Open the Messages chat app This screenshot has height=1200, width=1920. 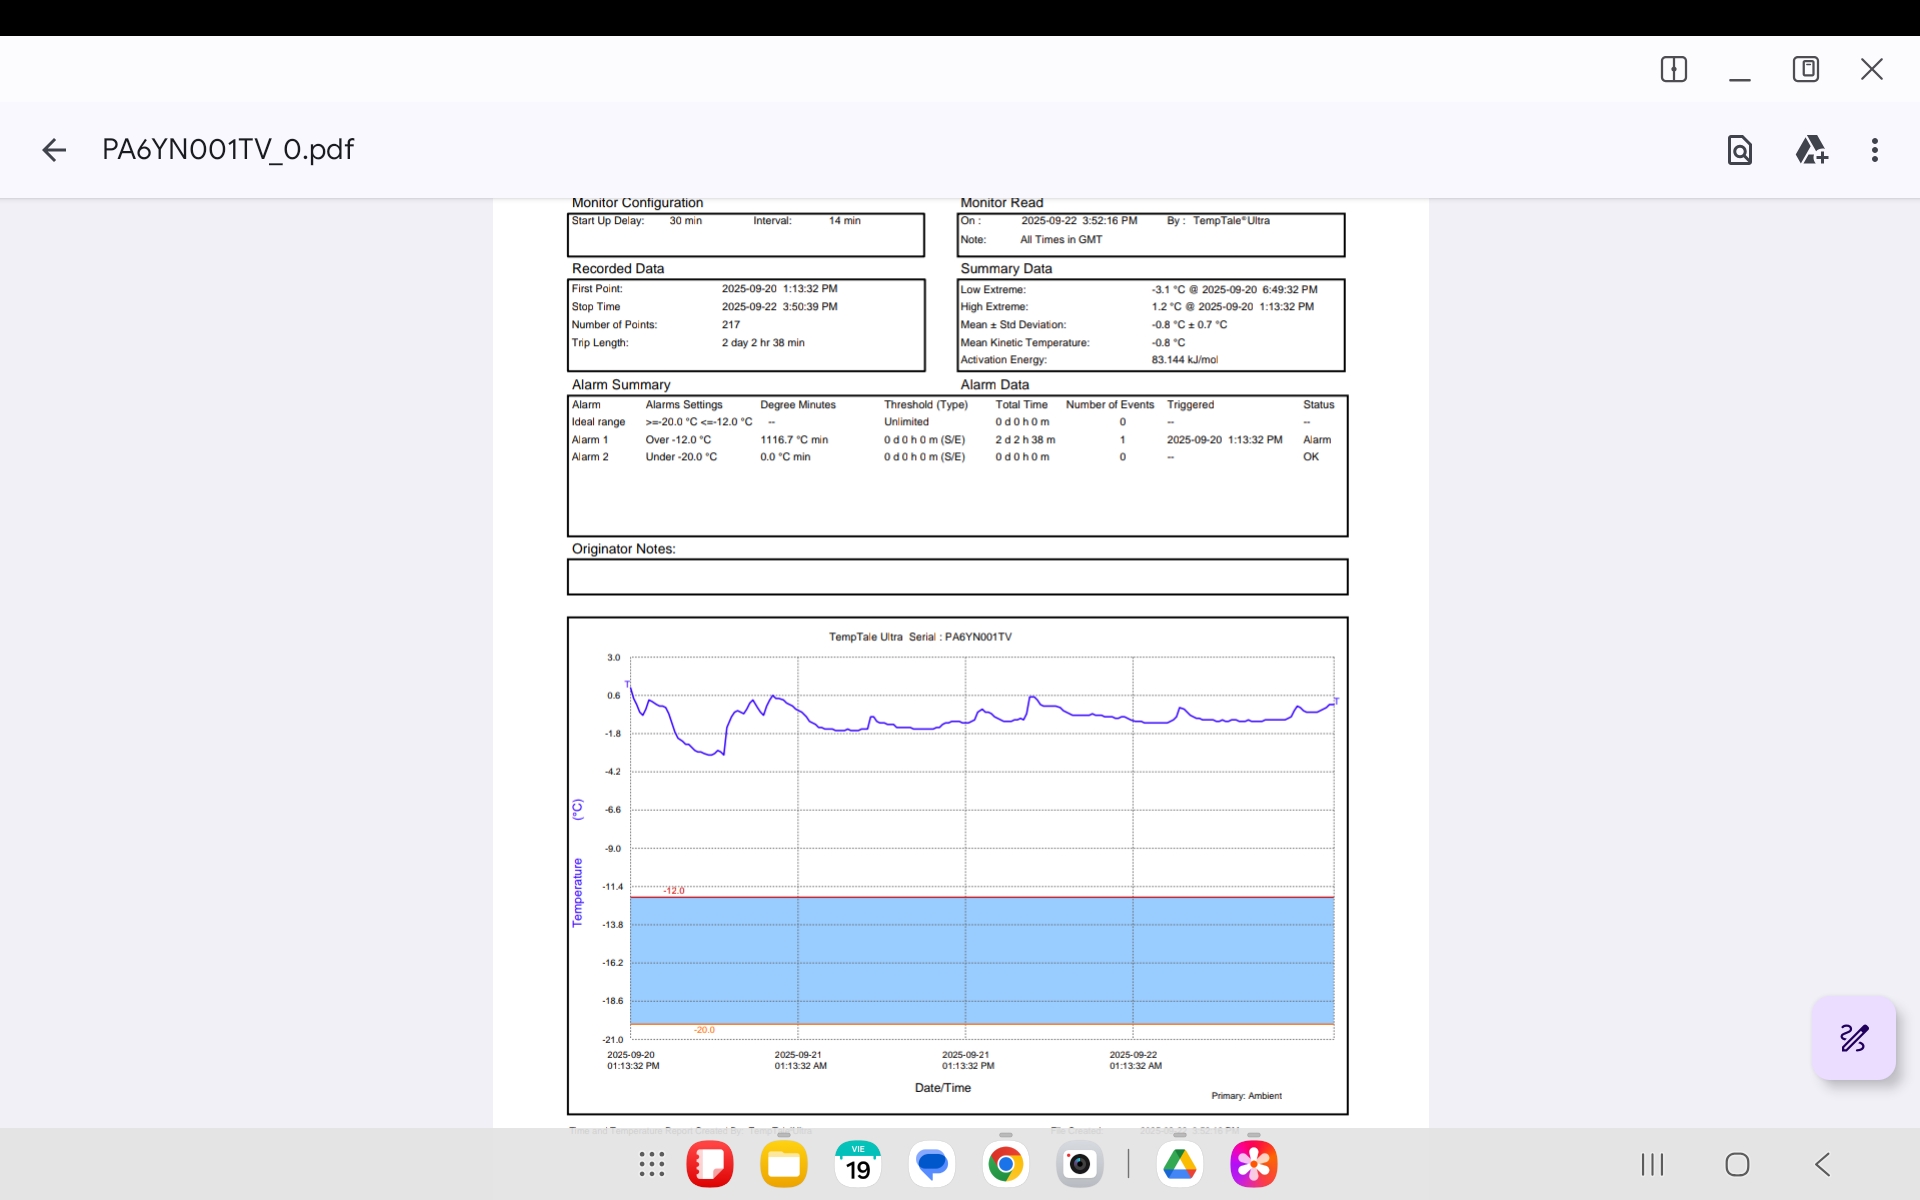click(x=932, y=1164)
